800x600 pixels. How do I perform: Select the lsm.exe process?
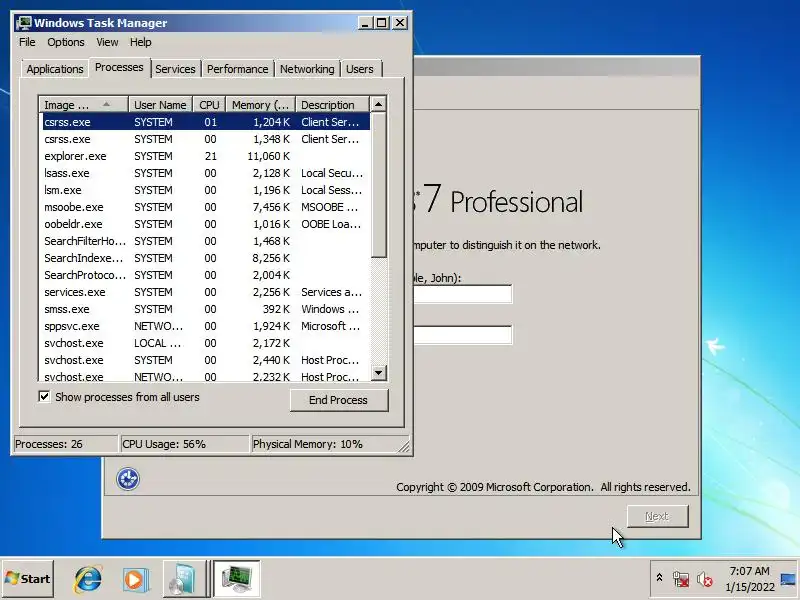(206, 190)
